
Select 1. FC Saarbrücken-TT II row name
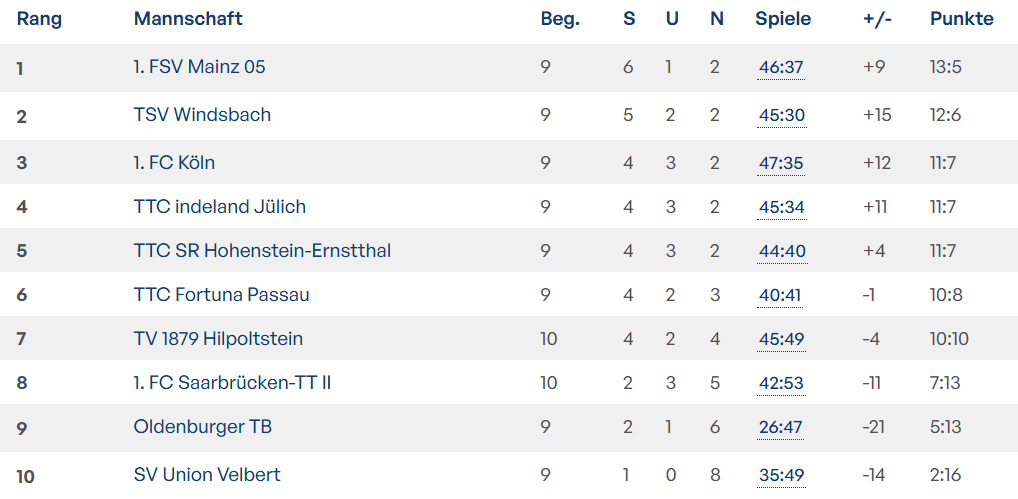pos(232,383)
